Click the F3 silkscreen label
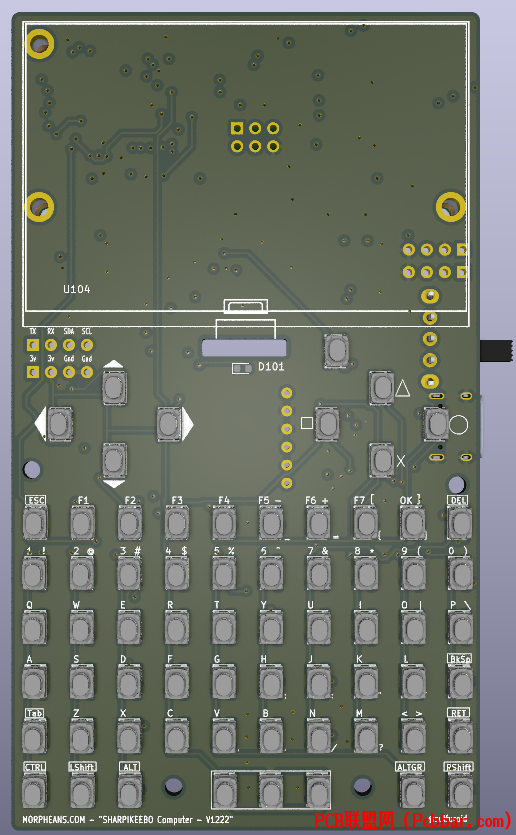The width and height of the screenshot is (516, 835). [177, 500]
